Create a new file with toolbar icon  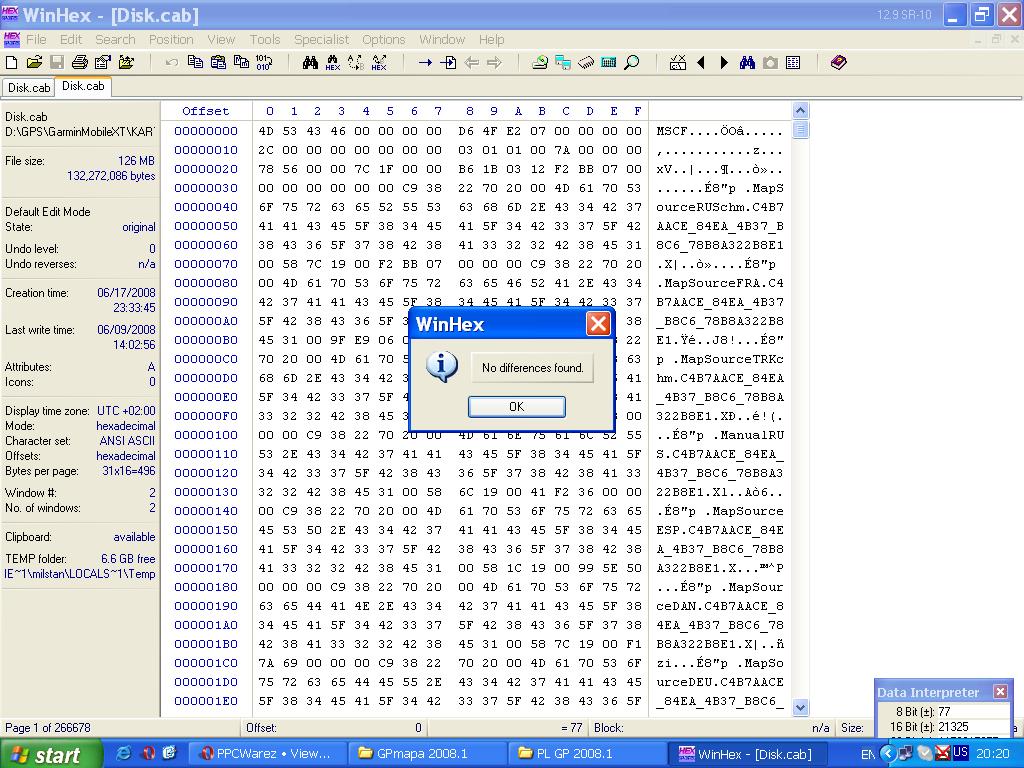pyautogui.click(x=12, y=62)
